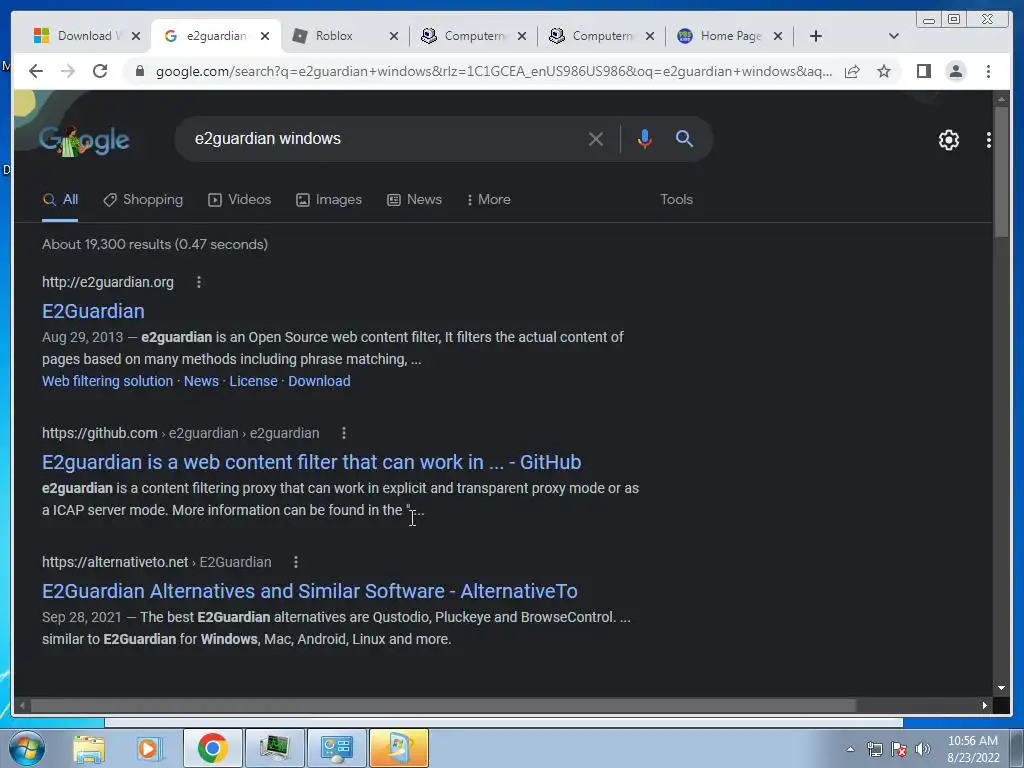This screenshot has width=1024, height=768.
Task: Click the vertical scrollbar thumb
Action: coord(1001,173)
